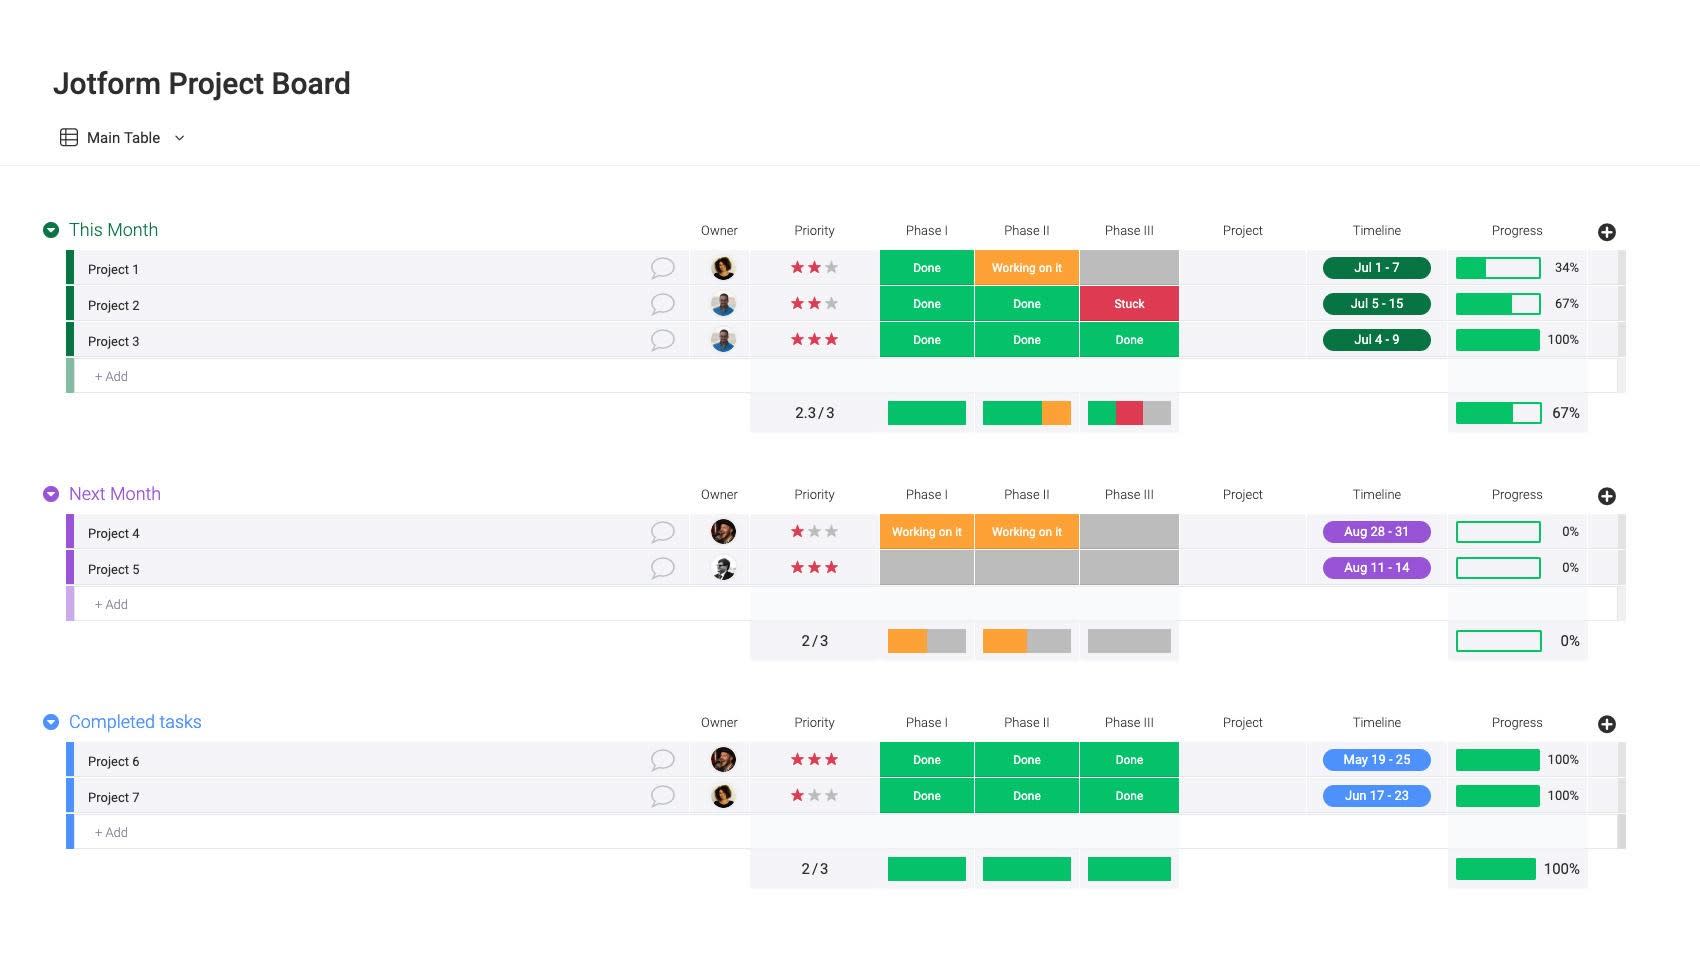
Task: Toggle the third priority star for Project 1
Action: point(831,267)
